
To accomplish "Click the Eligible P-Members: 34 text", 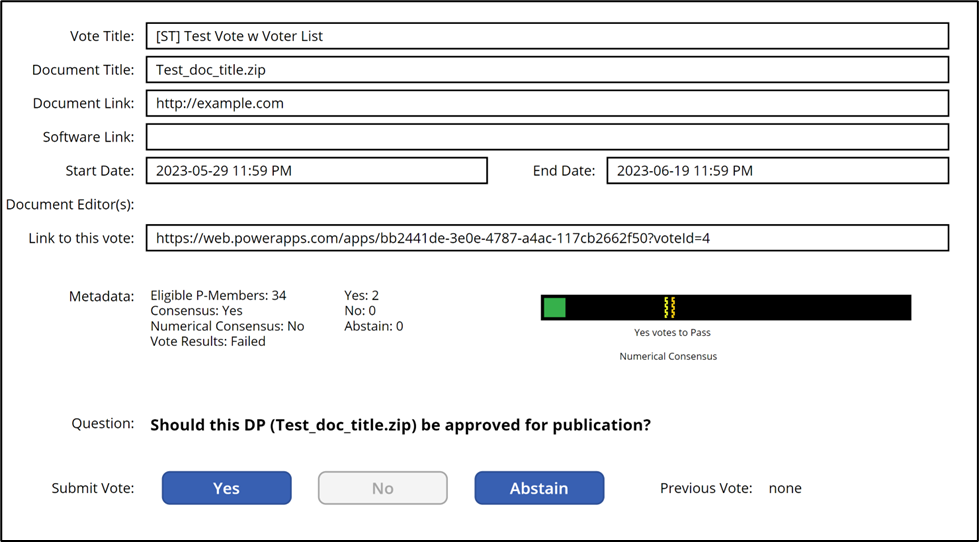I will coord(218,295).
